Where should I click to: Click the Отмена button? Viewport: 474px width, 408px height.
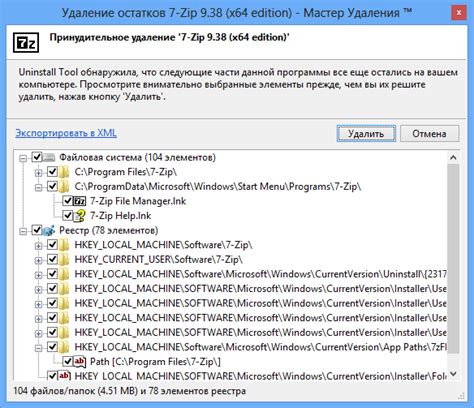(x=429, y=134)
